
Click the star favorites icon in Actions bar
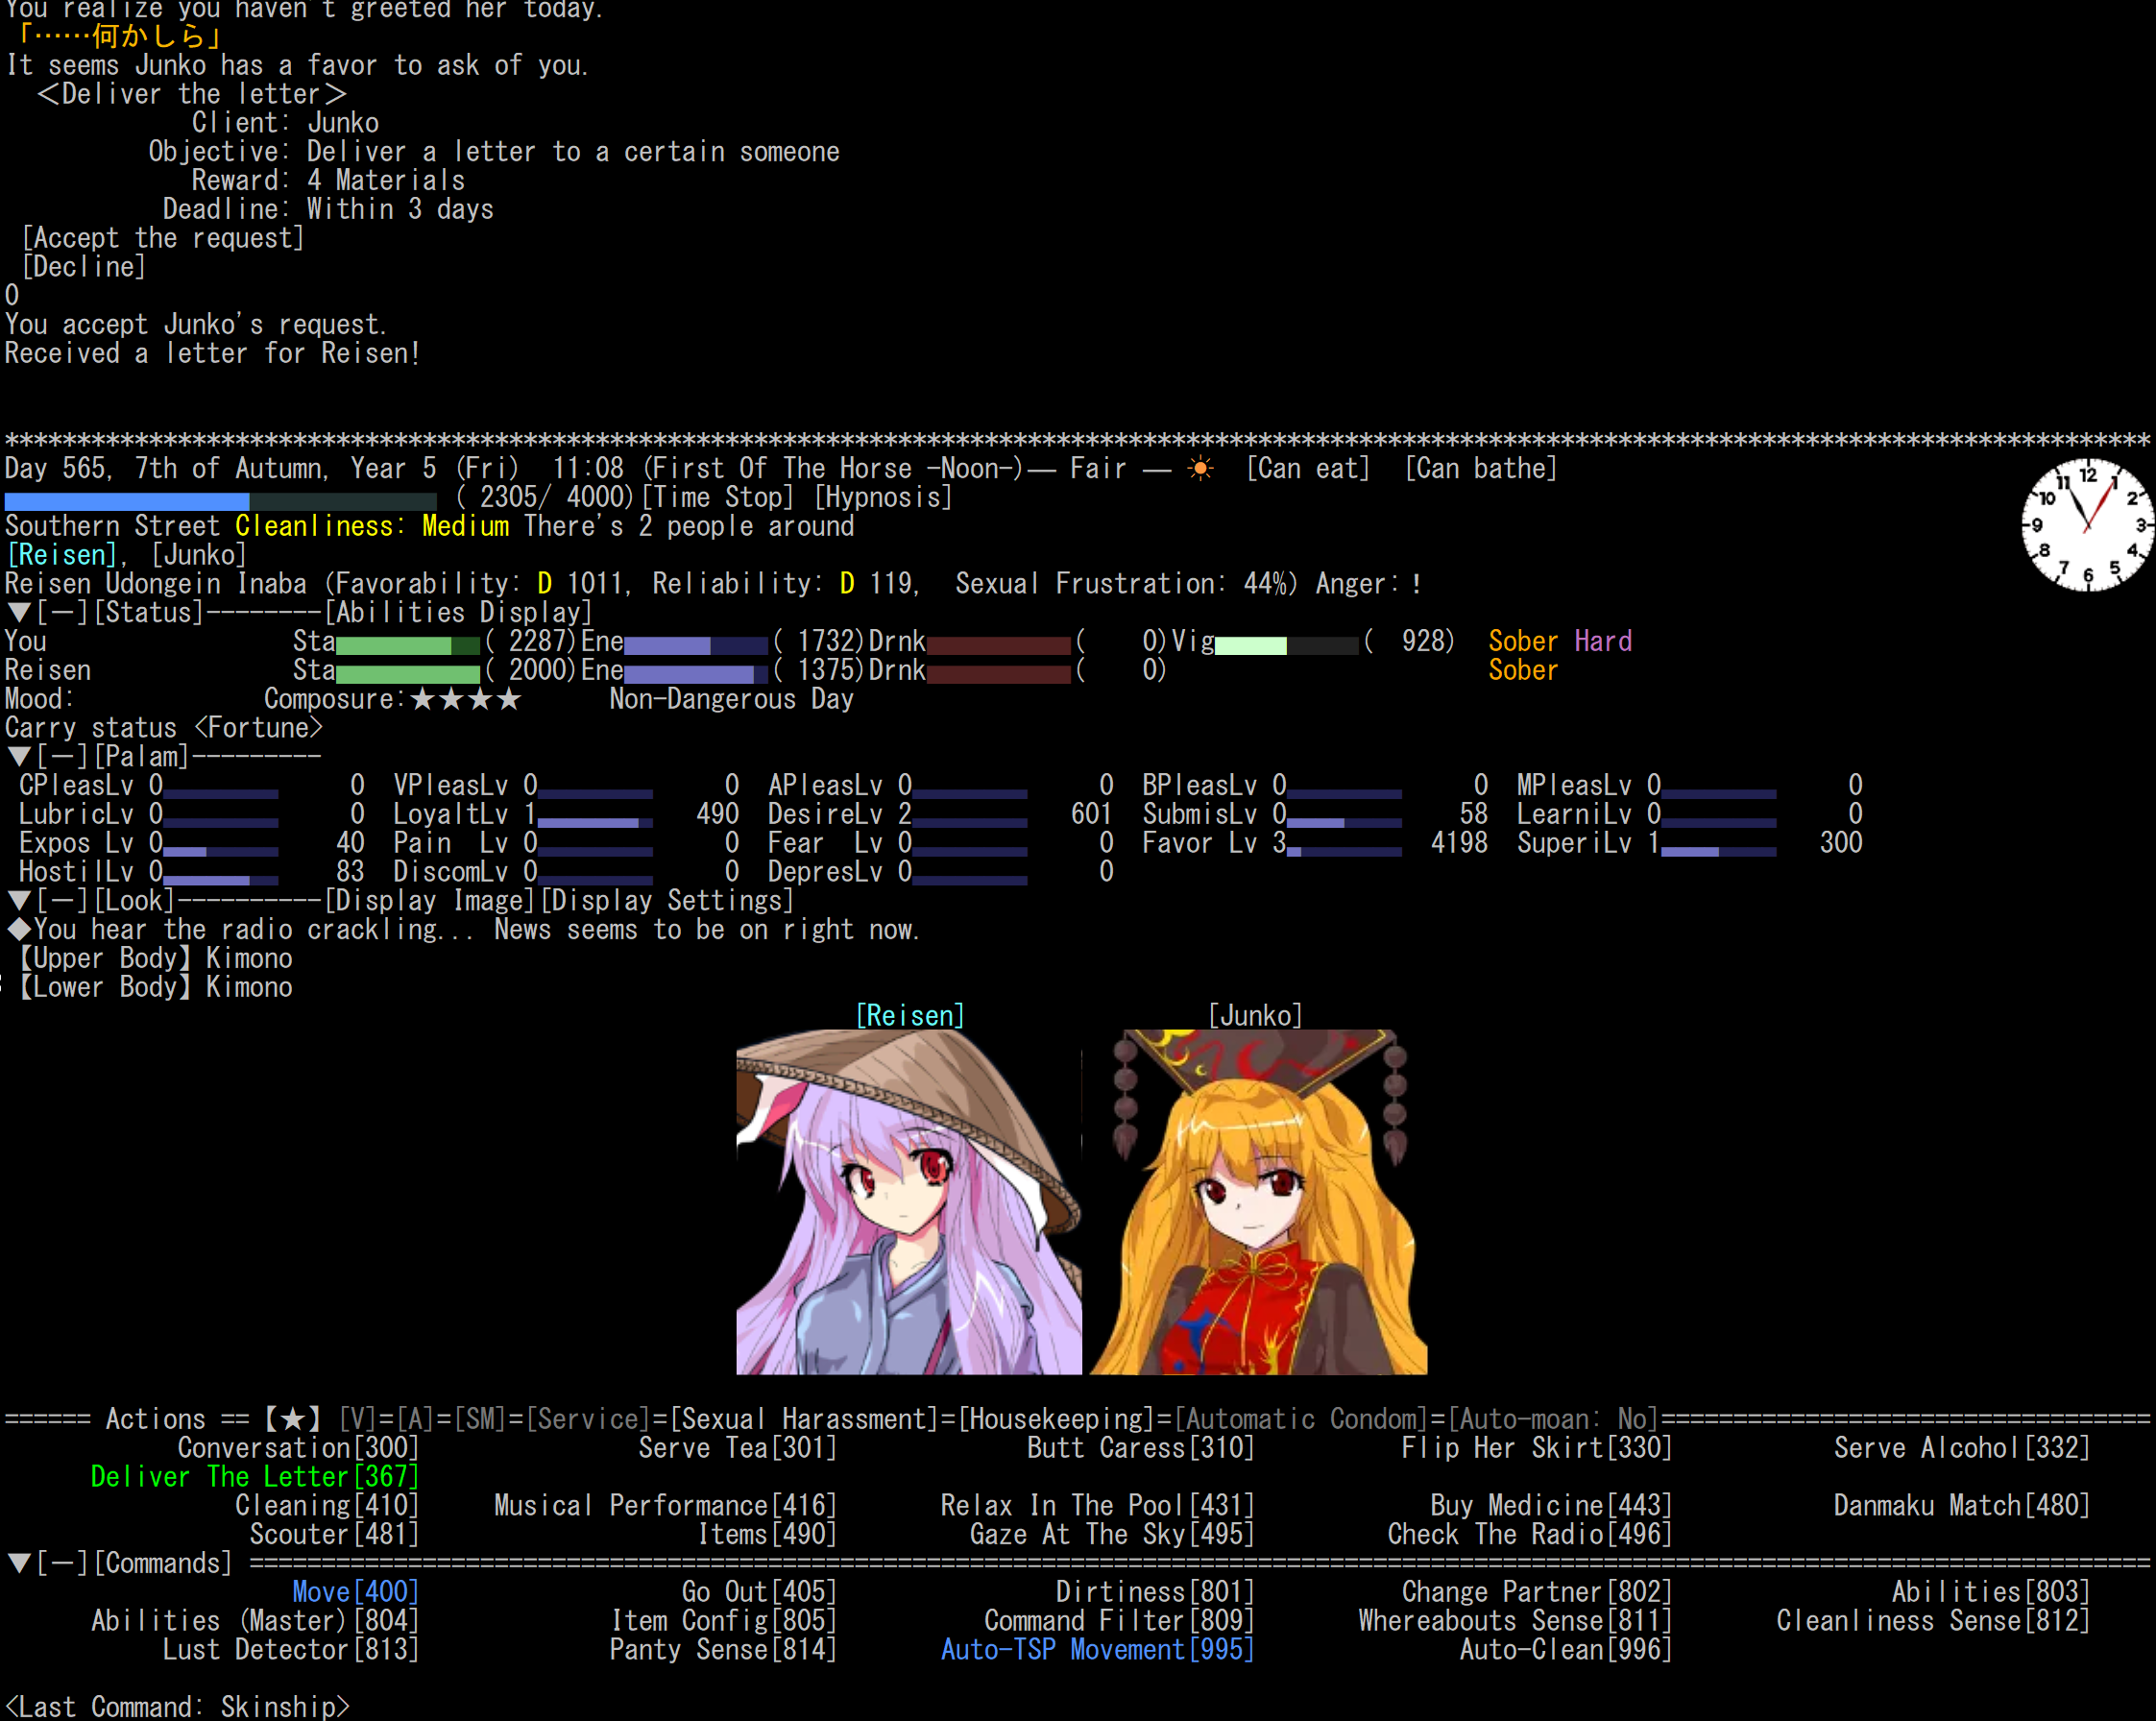pos(292,1419)
